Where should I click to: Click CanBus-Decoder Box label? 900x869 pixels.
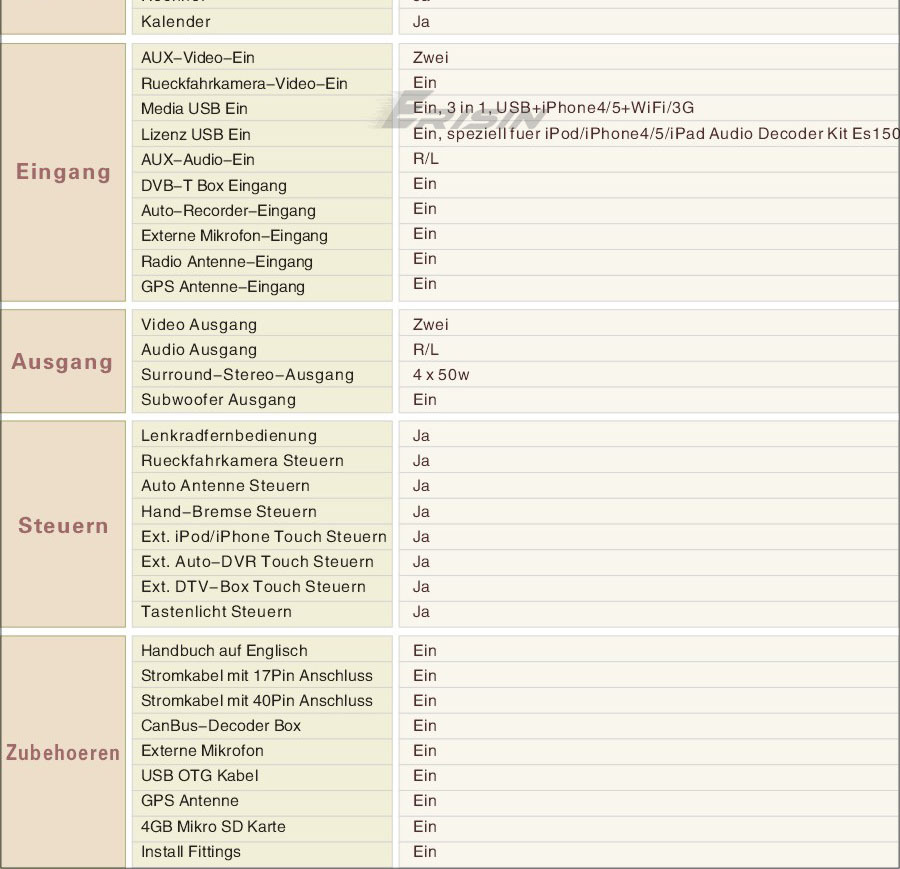[x=220, y=726]
